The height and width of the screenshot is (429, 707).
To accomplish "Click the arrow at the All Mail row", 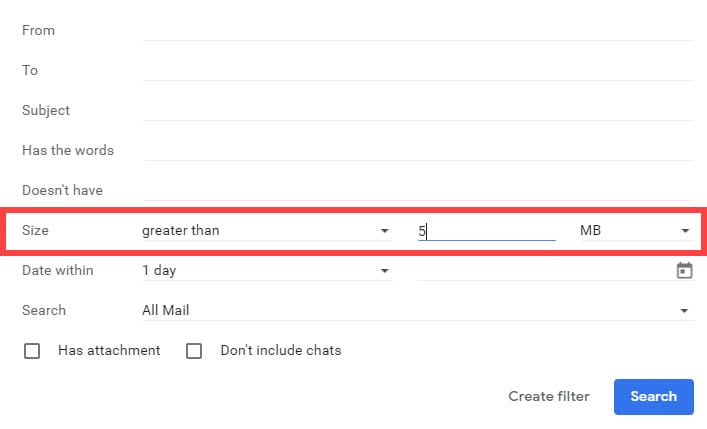I will 684,311.
